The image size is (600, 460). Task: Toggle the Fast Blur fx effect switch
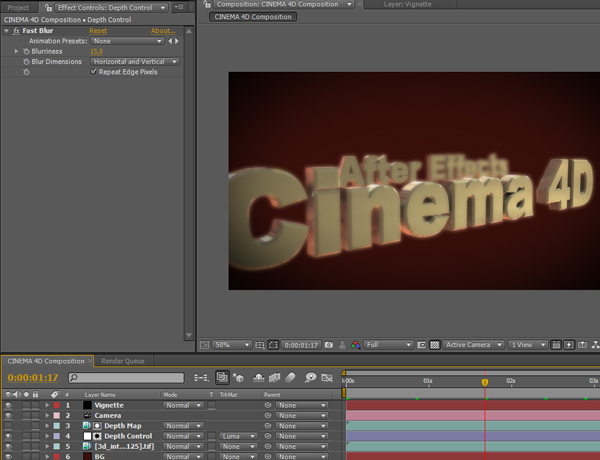tap(16, 31)
